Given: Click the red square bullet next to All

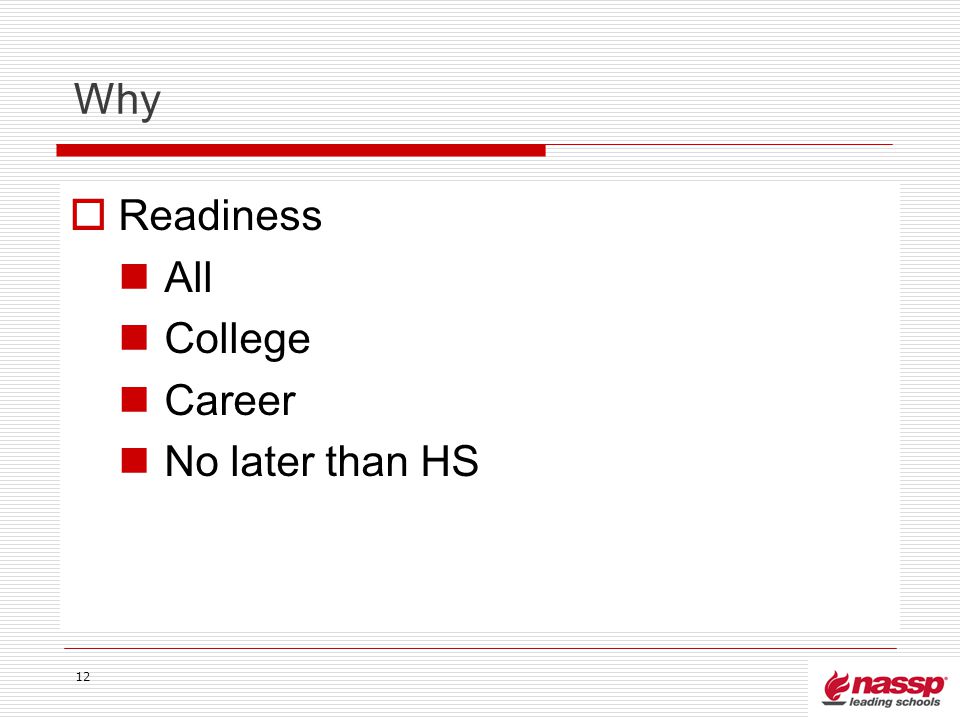Looking at the screenshot, I should [134, 276].
